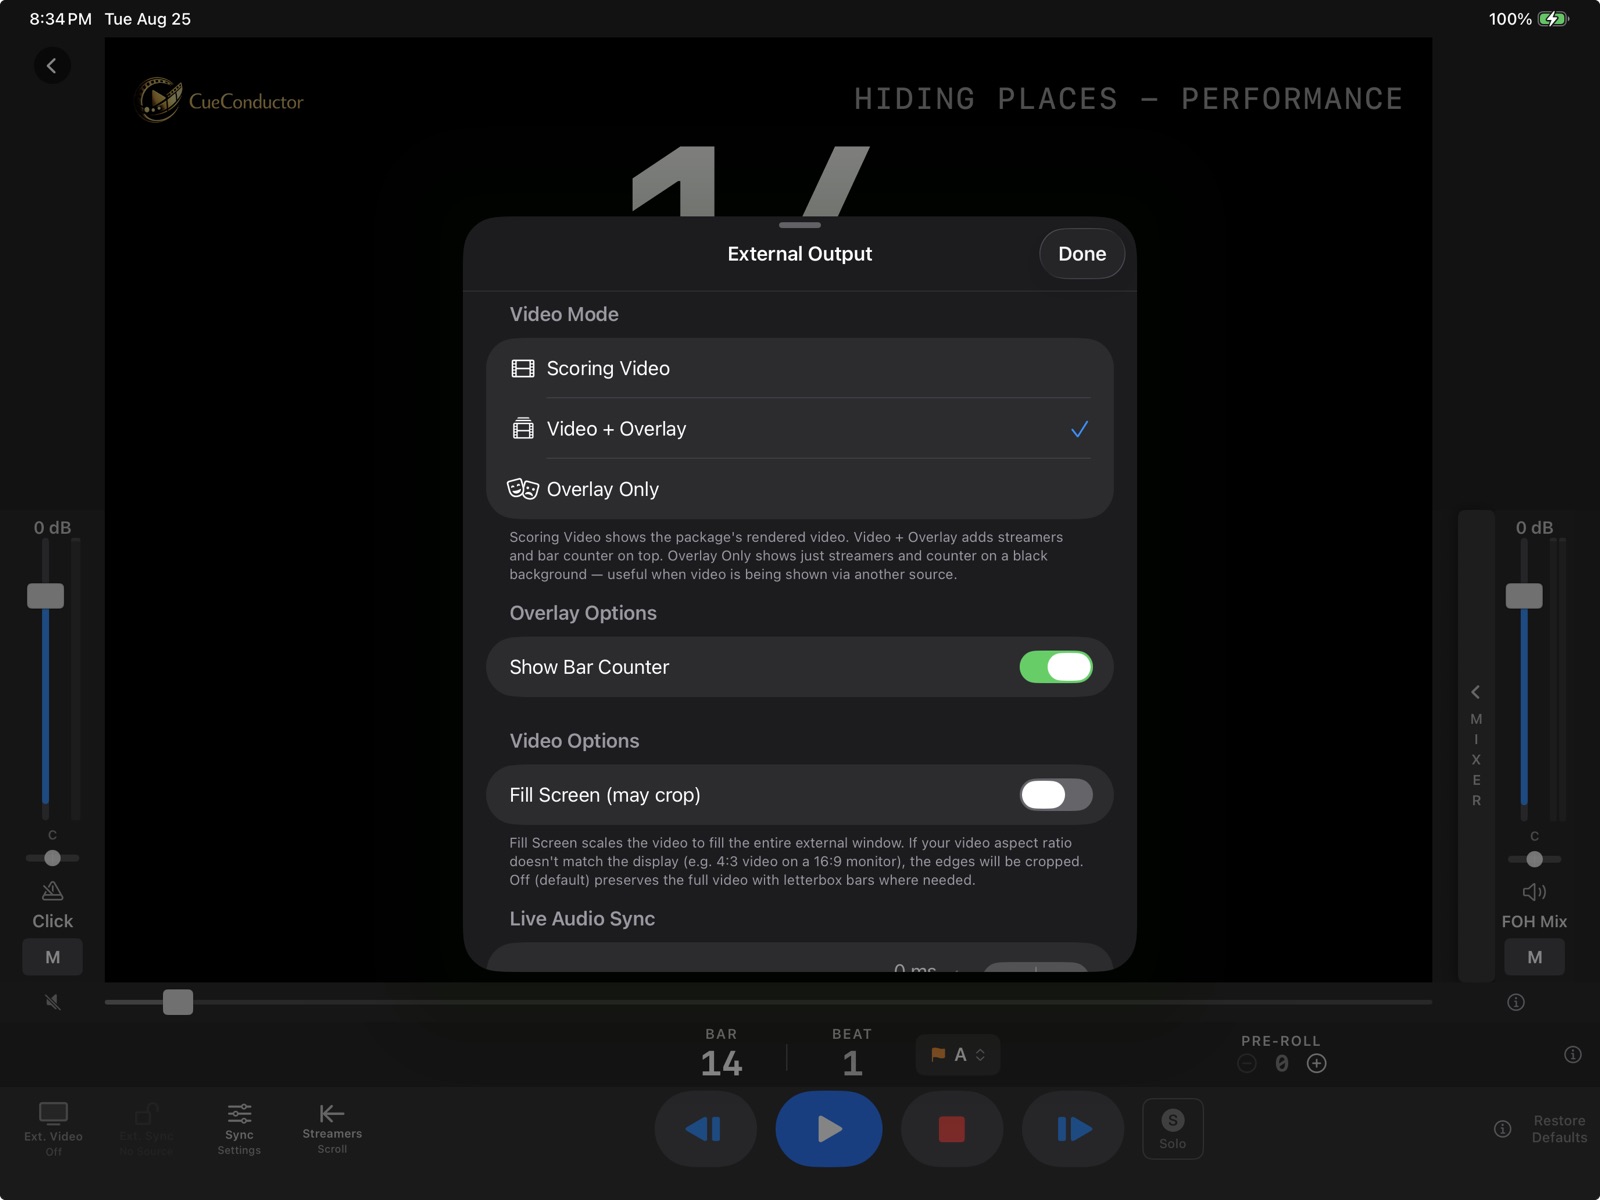Click the Ext. Sync lock icon
The image size is (1600, 1200).
[146, 1129]
